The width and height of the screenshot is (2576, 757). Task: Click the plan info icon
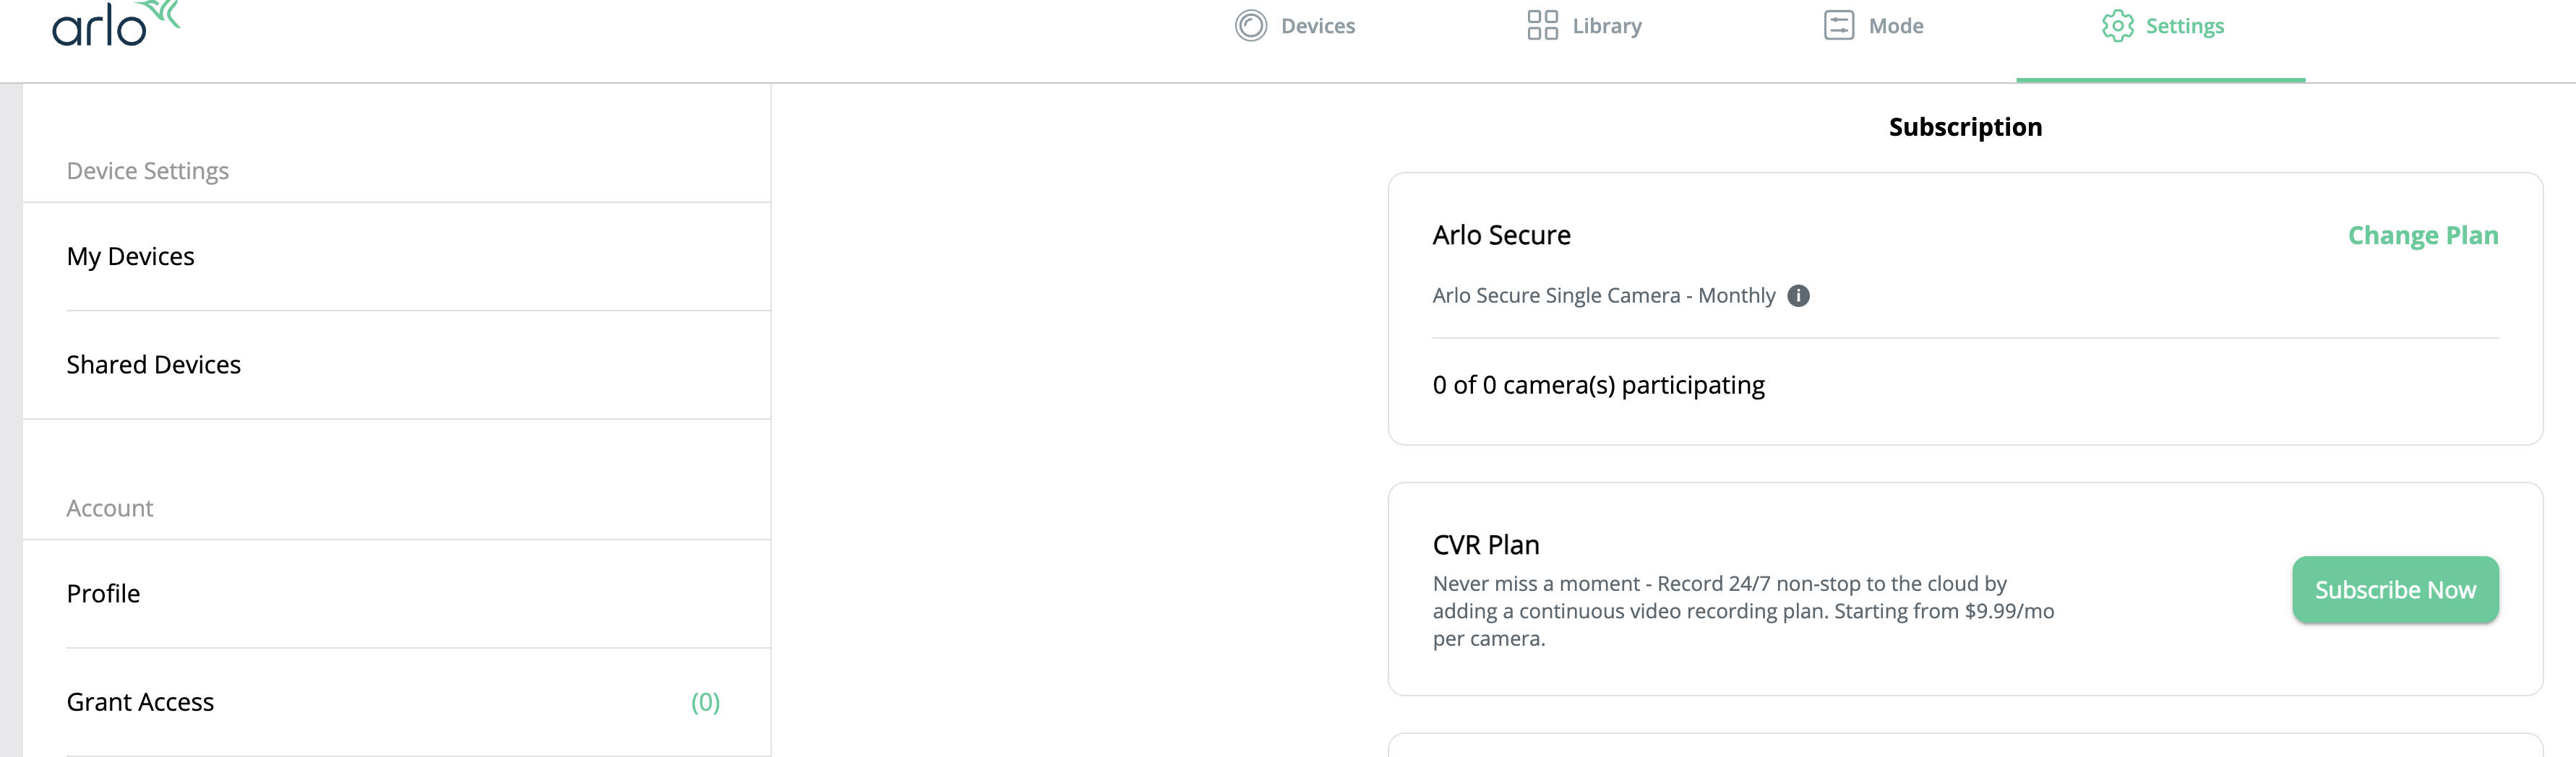[1798, 296]
